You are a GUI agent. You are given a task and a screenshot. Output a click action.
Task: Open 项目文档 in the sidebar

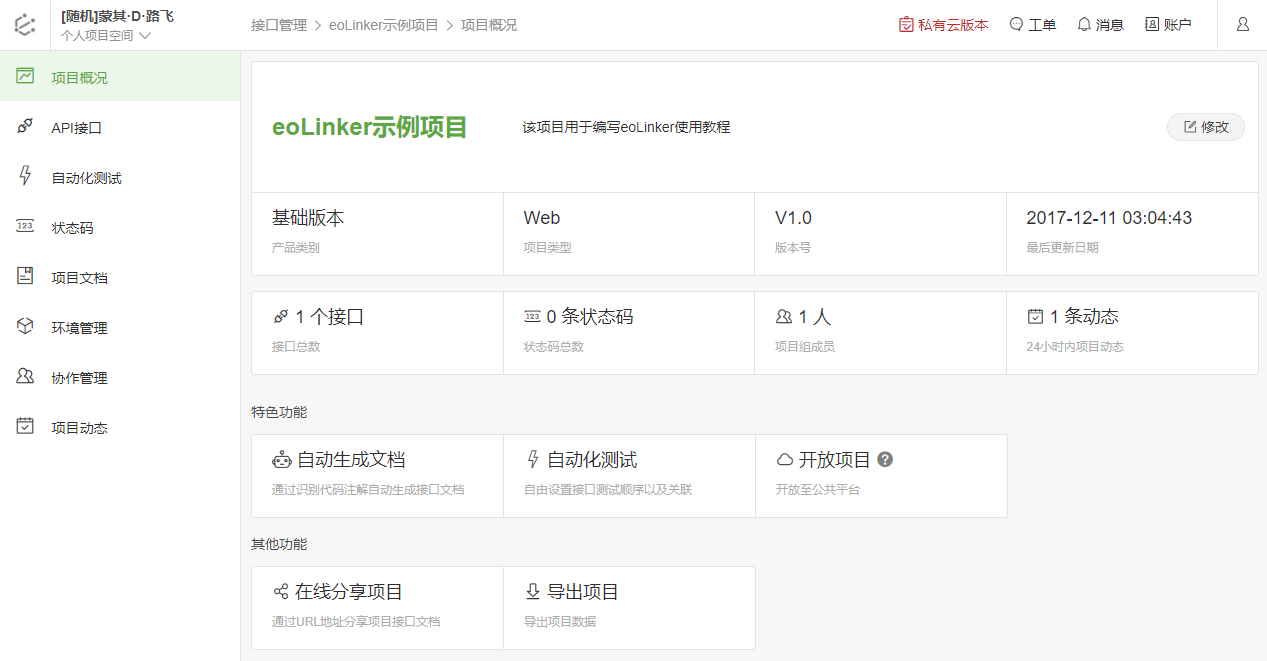(120, 277)
